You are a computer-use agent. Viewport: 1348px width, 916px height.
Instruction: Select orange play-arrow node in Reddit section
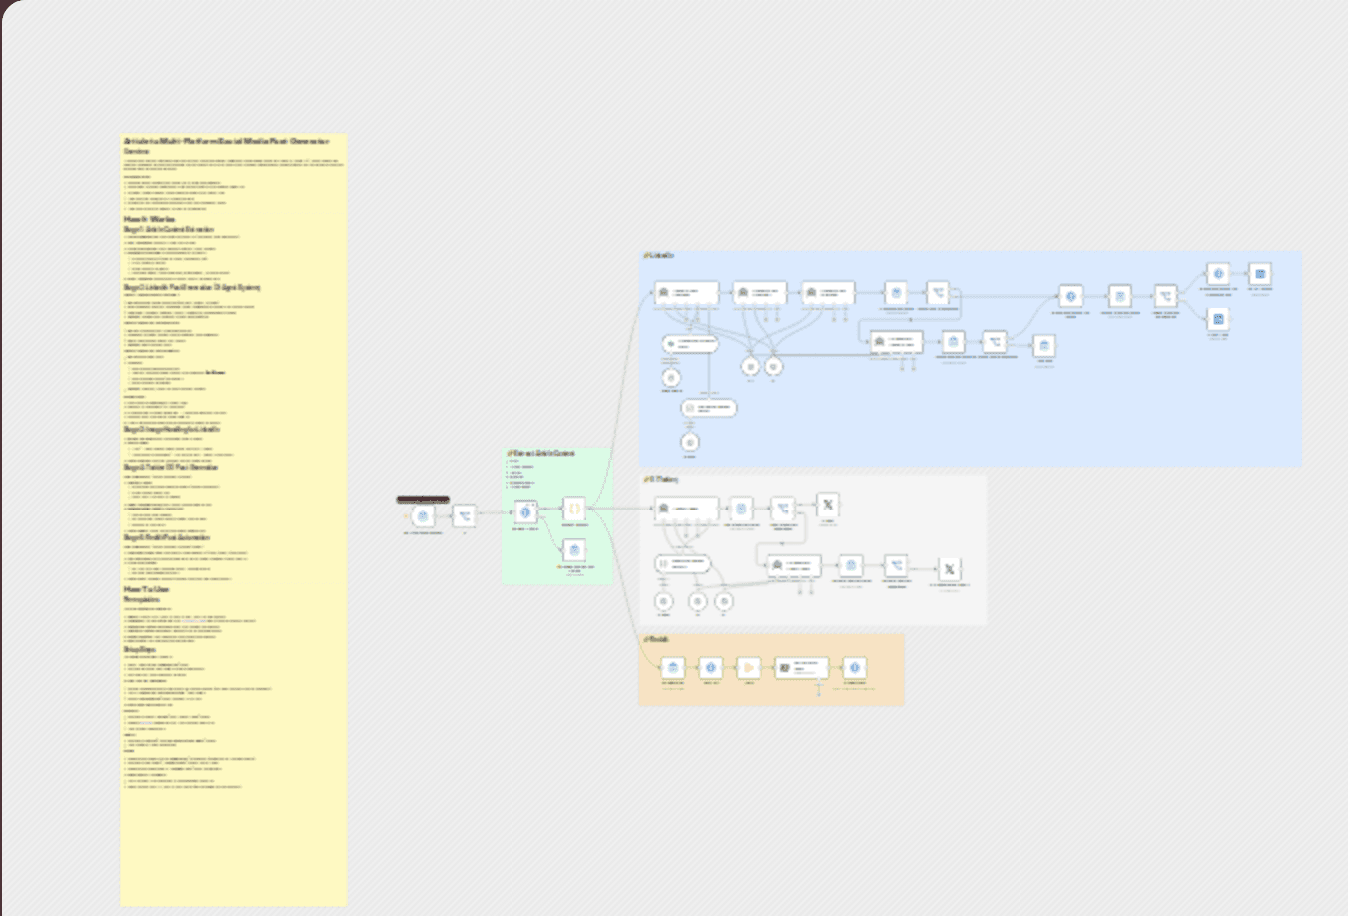[x=748, y=668]
